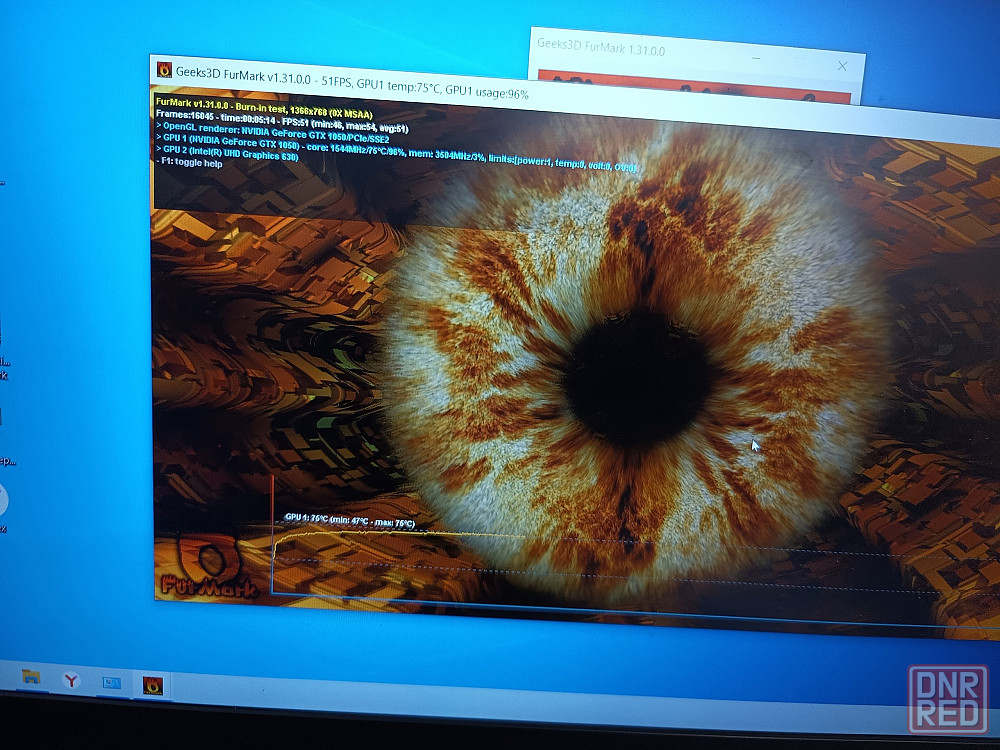Open the blue window app icon on taskbar
The height and width of the screenshot is (750, 1000).
click(x=112, y=683)
